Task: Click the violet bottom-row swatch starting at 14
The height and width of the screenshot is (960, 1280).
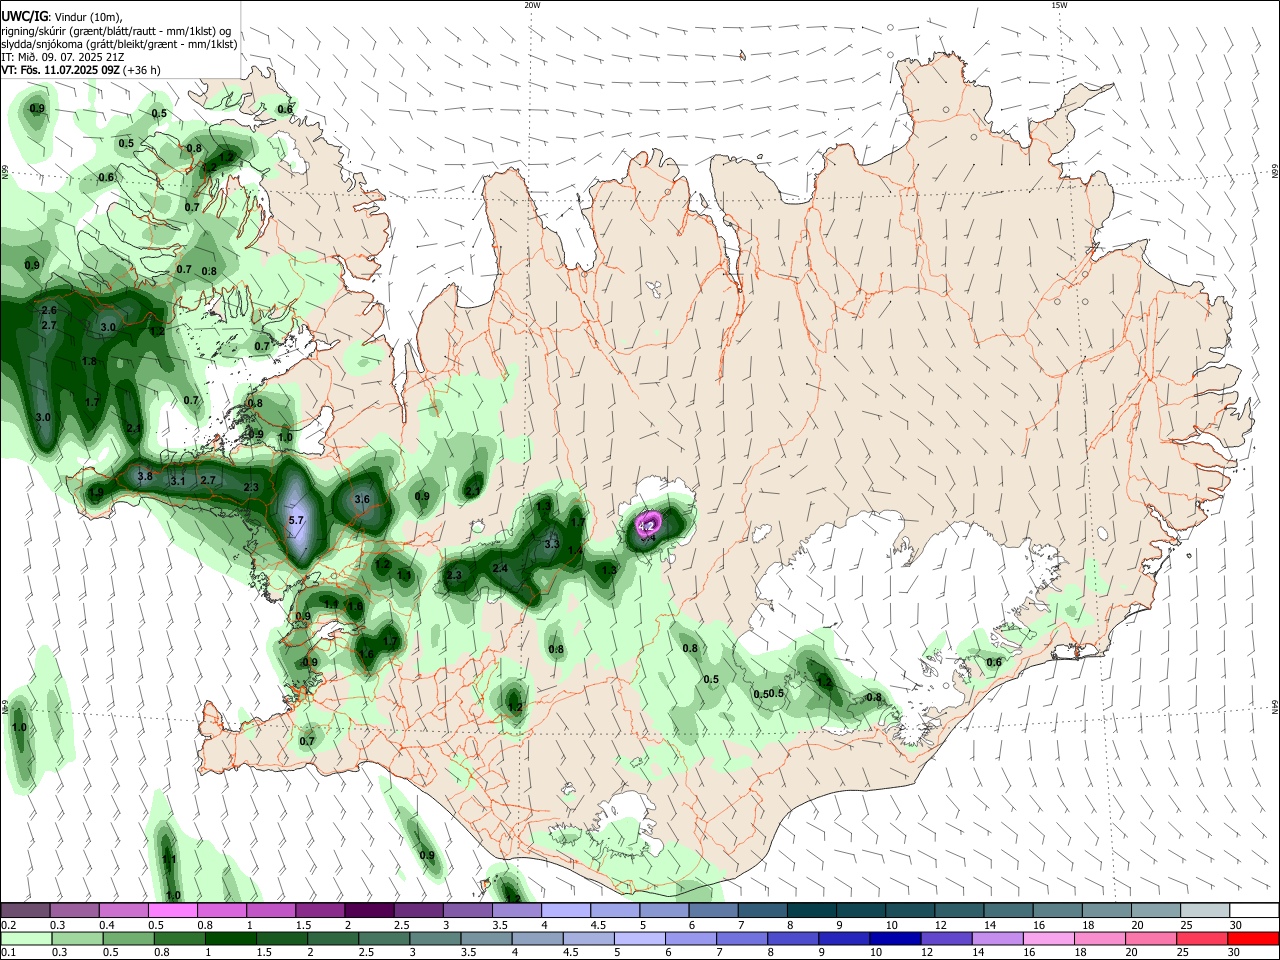Action: pos(997,939)
